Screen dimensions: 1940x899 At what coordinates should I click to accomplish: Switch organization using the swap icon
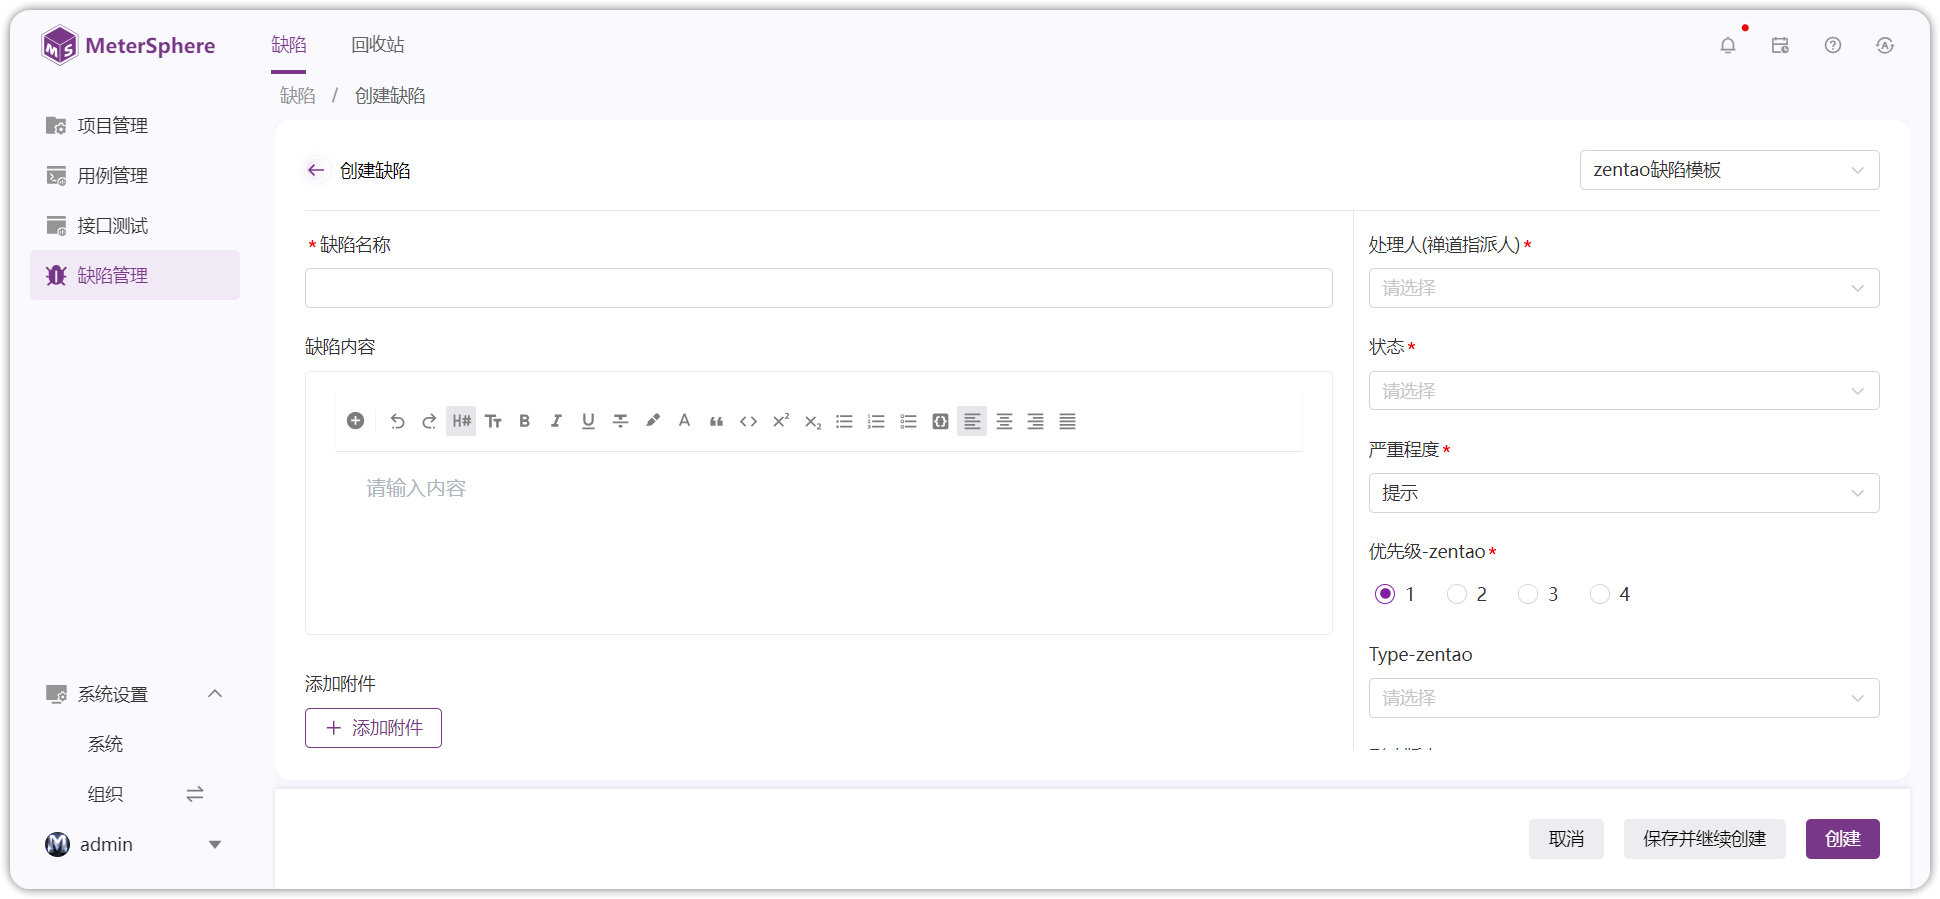point(195,794)
